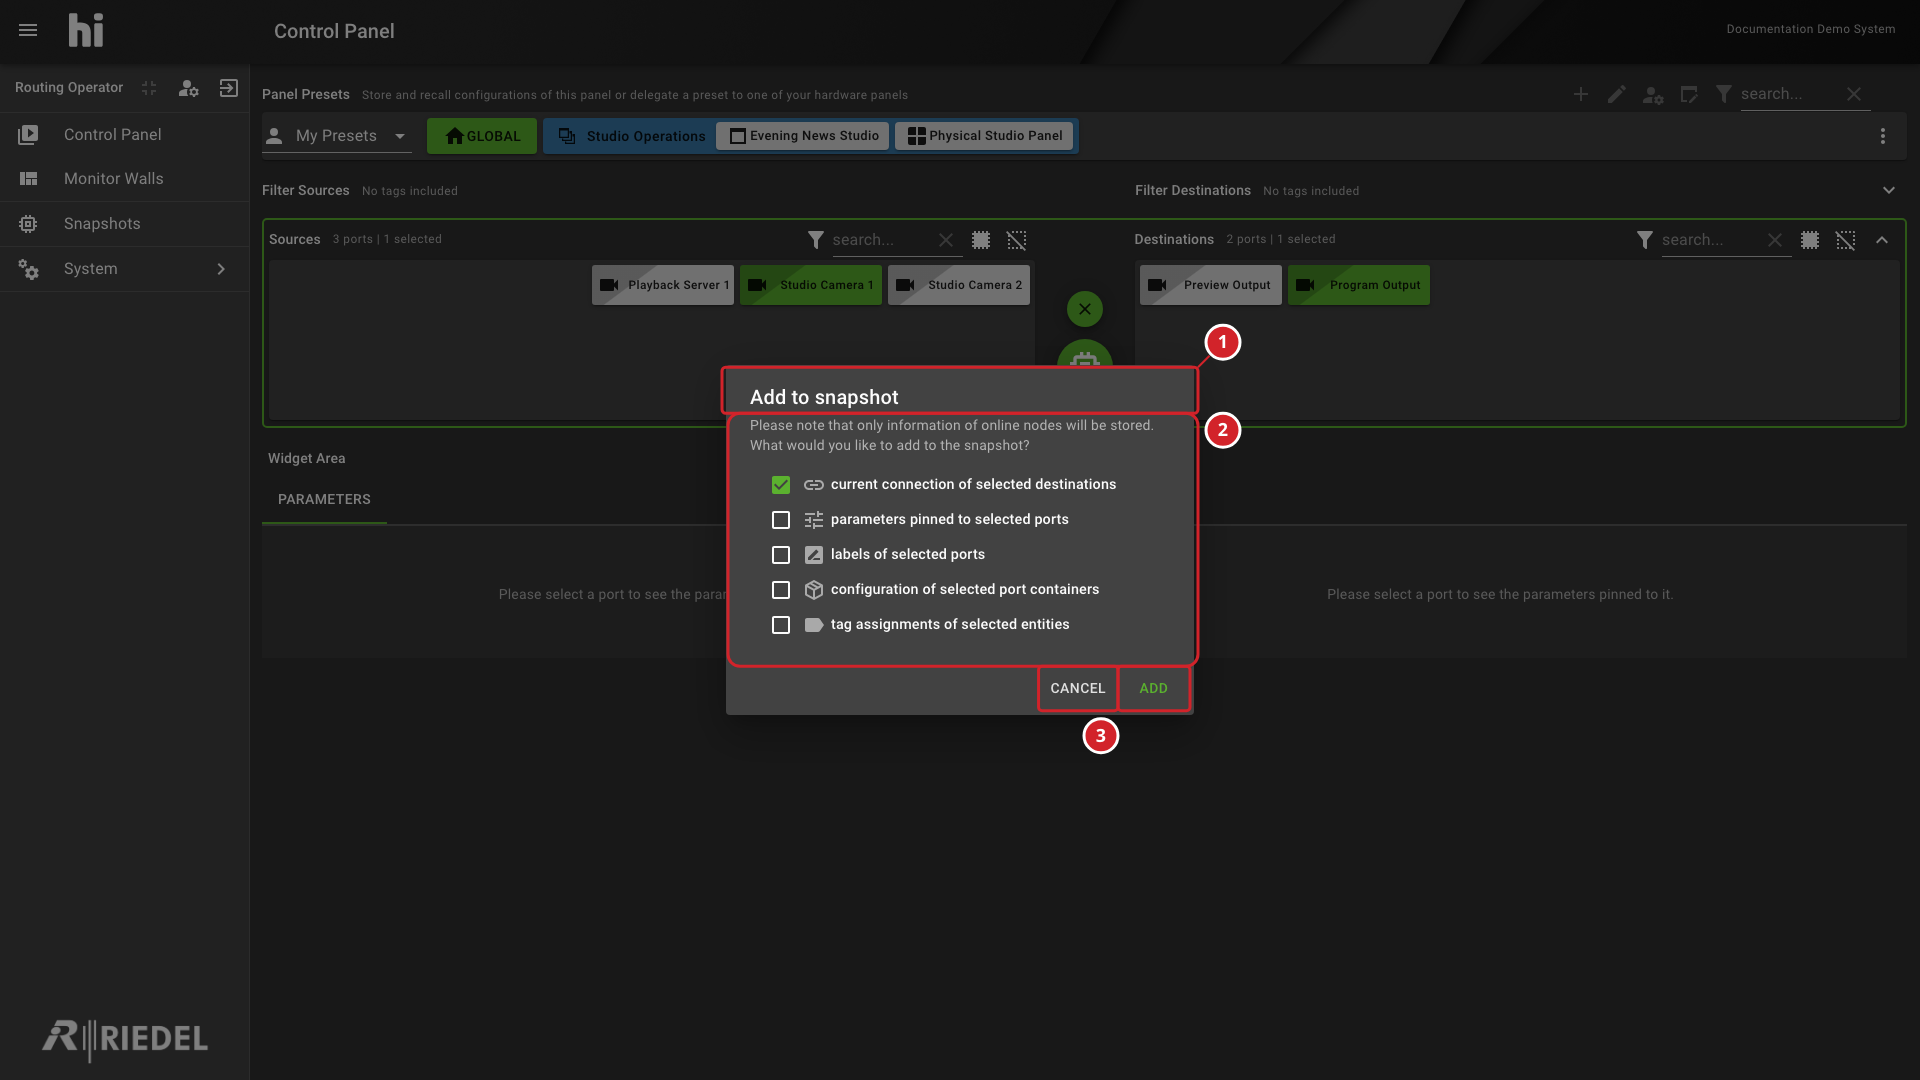Screen dimensions: 1920x1080
Task: Collapse sidebar using the compress arrows icon
Action: pos(149,88)
